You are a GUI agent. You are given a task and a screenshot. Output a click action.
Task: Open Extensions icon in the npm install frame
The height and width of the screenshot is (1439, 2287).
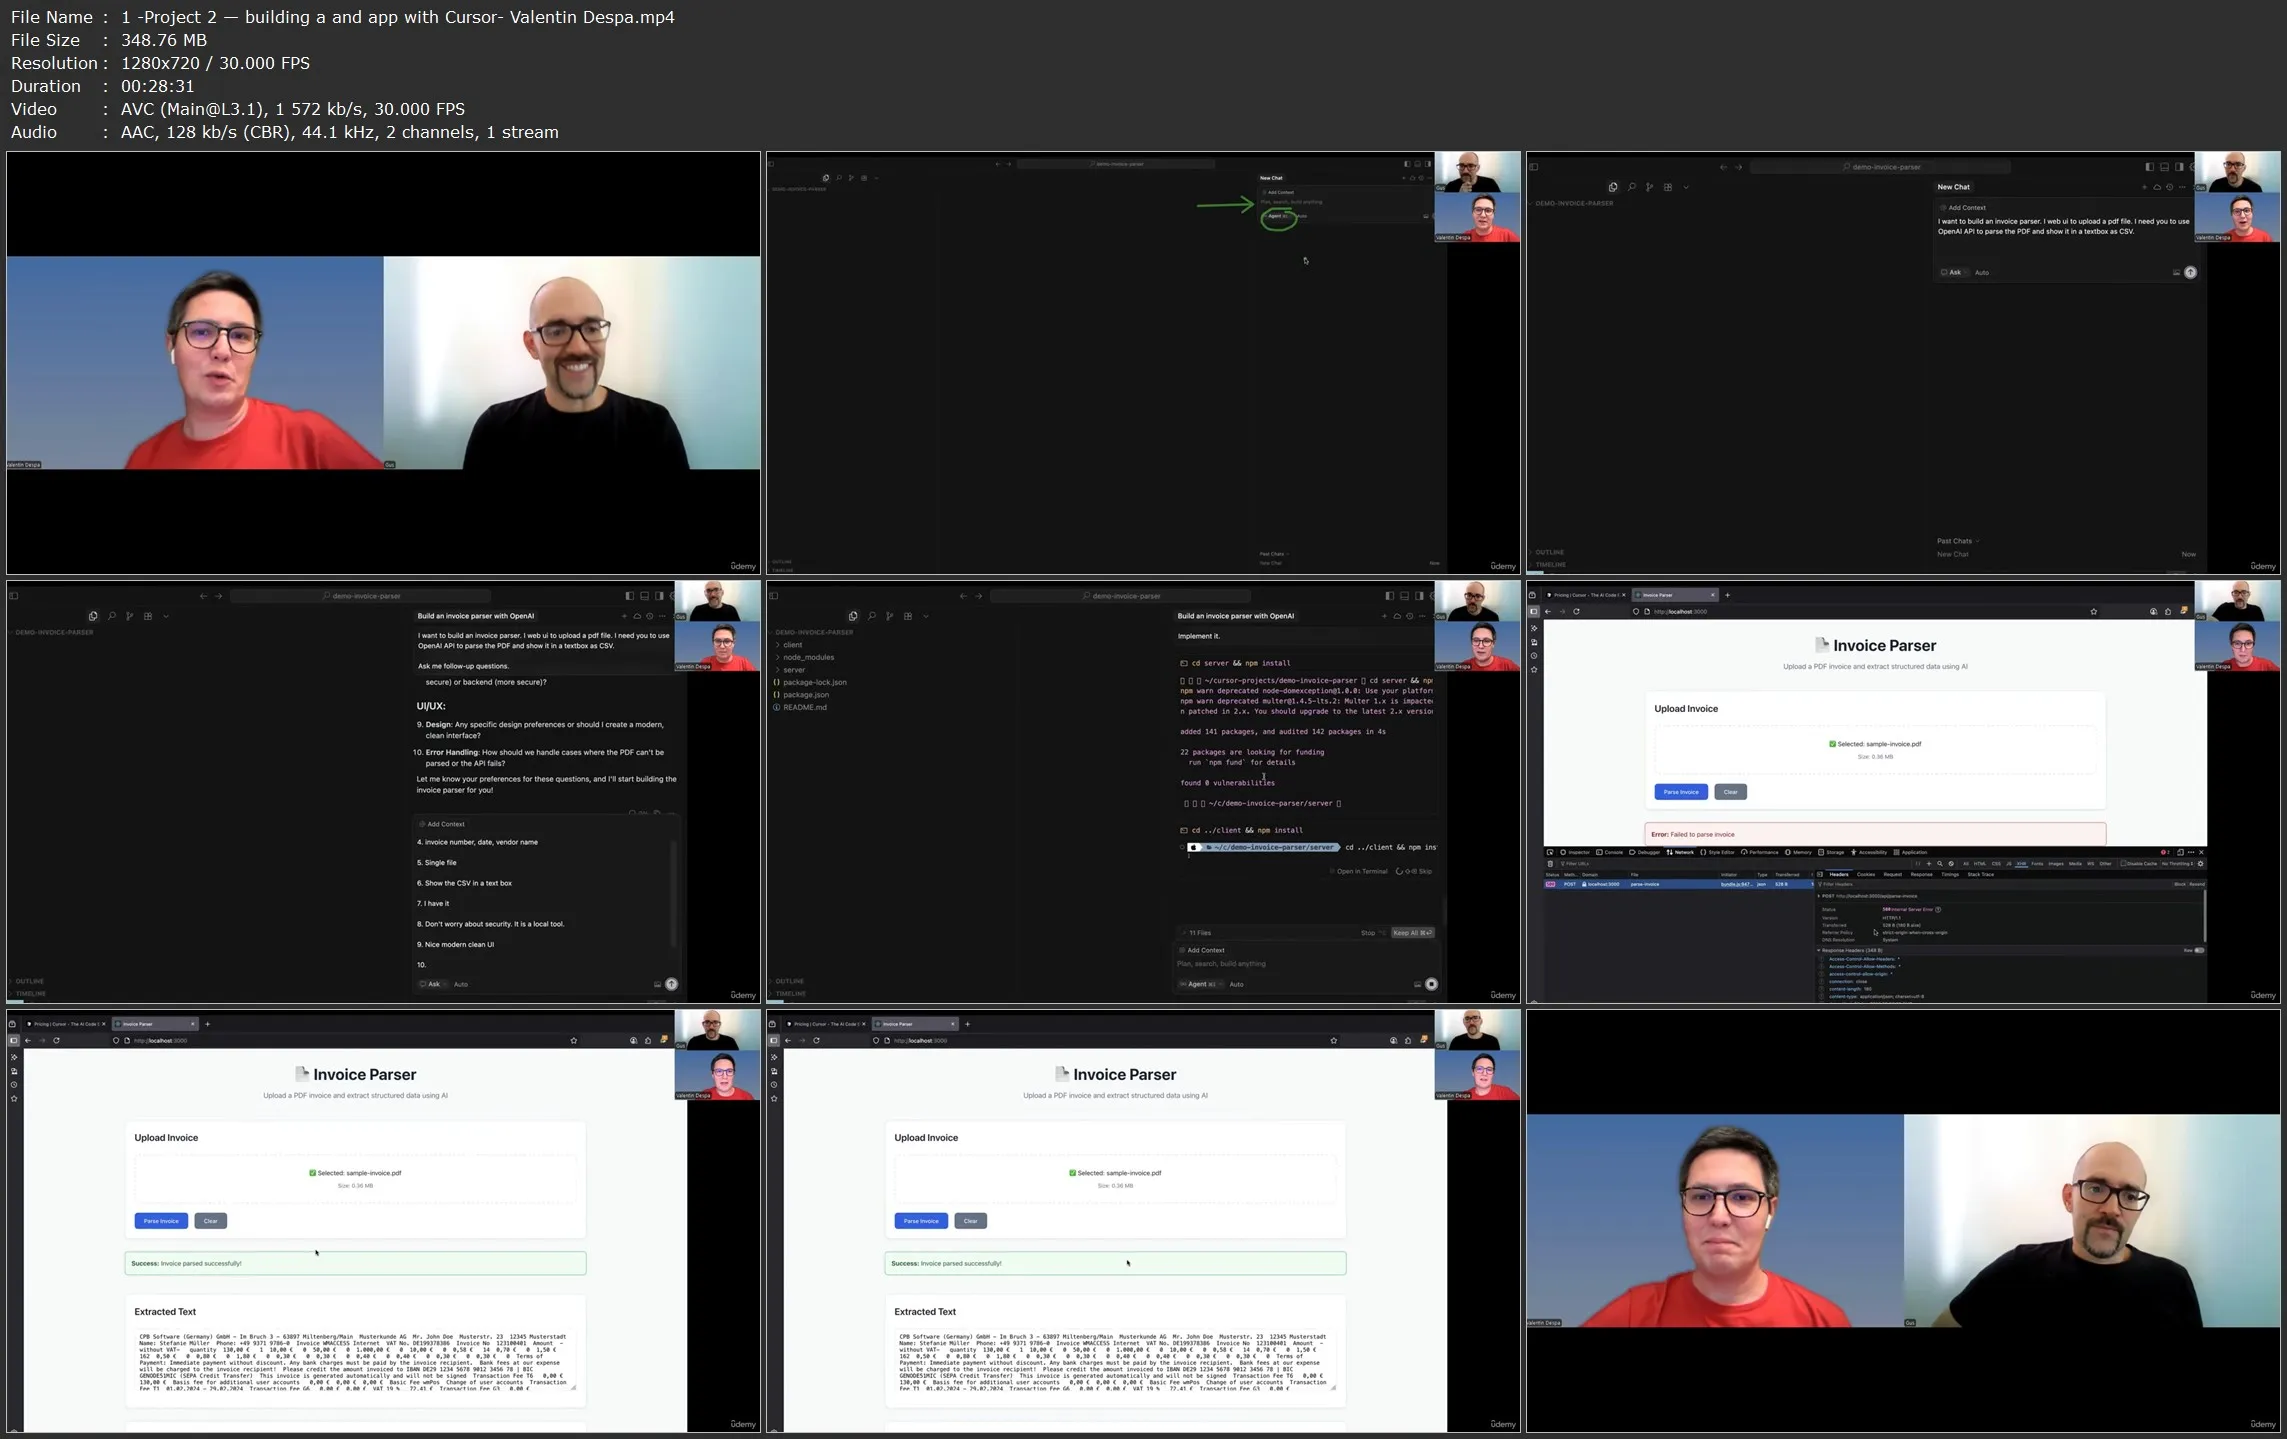tap(908, 616)
